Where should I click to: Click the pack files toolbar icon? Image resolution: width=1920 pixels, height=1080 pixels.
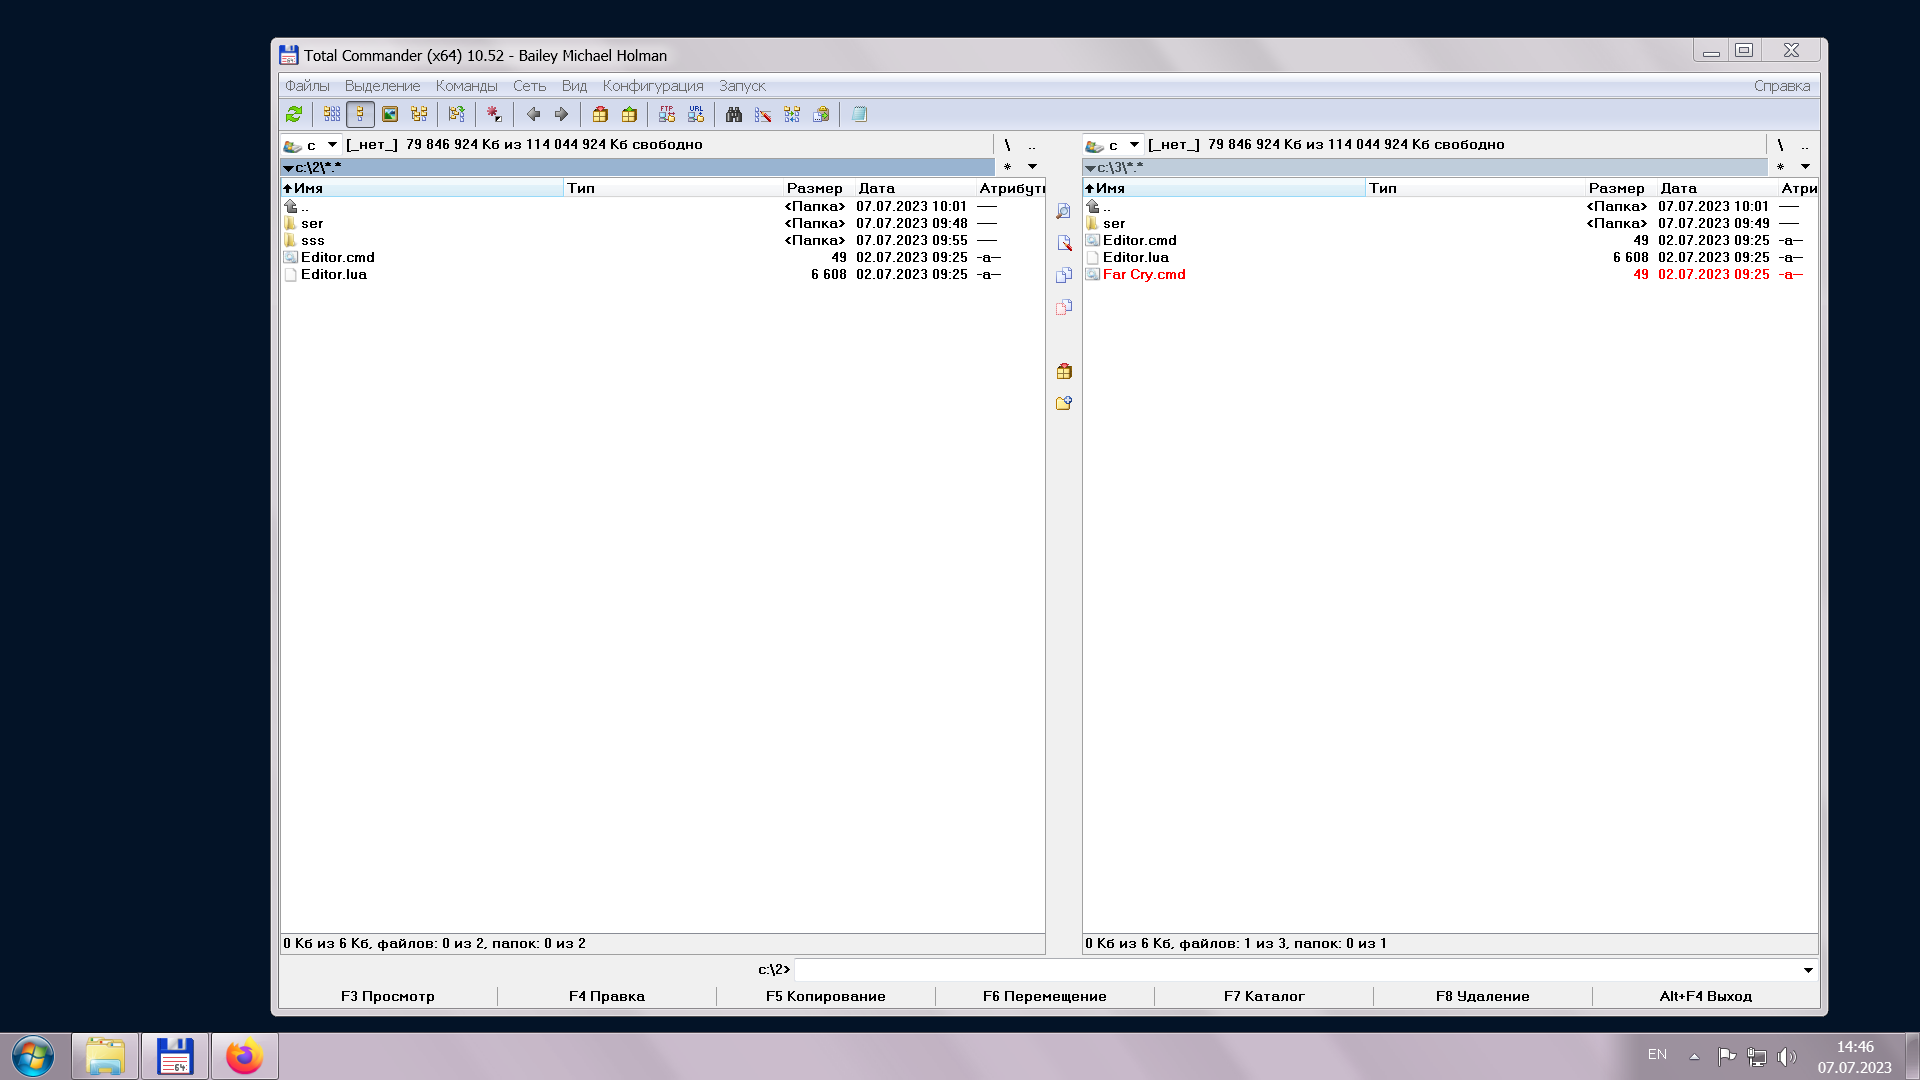click(x=600, y=114)
